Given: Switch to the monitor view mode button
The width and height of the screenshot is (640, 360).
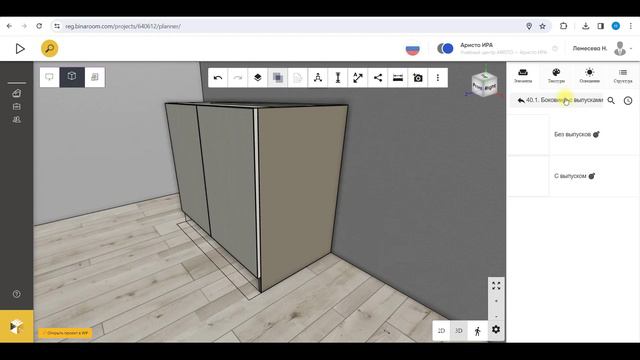Looking at the screenshot, I should pyautogui.click(x=49, y=77).
